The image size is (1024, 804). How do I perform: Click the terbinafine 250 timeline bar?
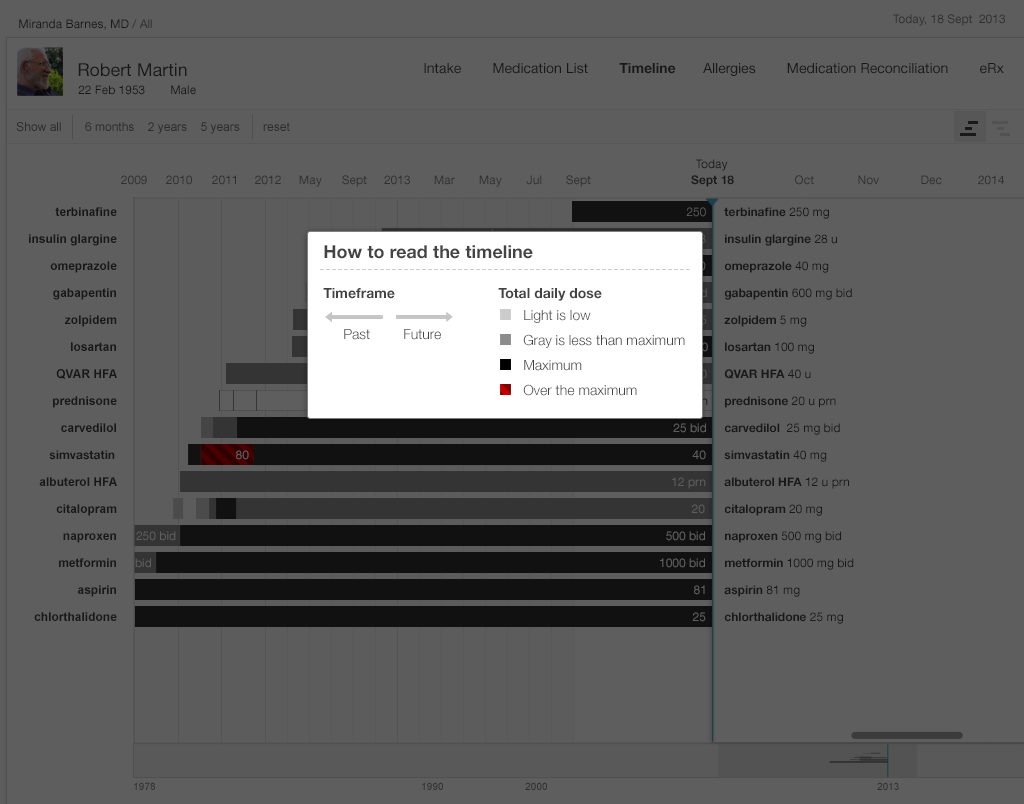640,212
